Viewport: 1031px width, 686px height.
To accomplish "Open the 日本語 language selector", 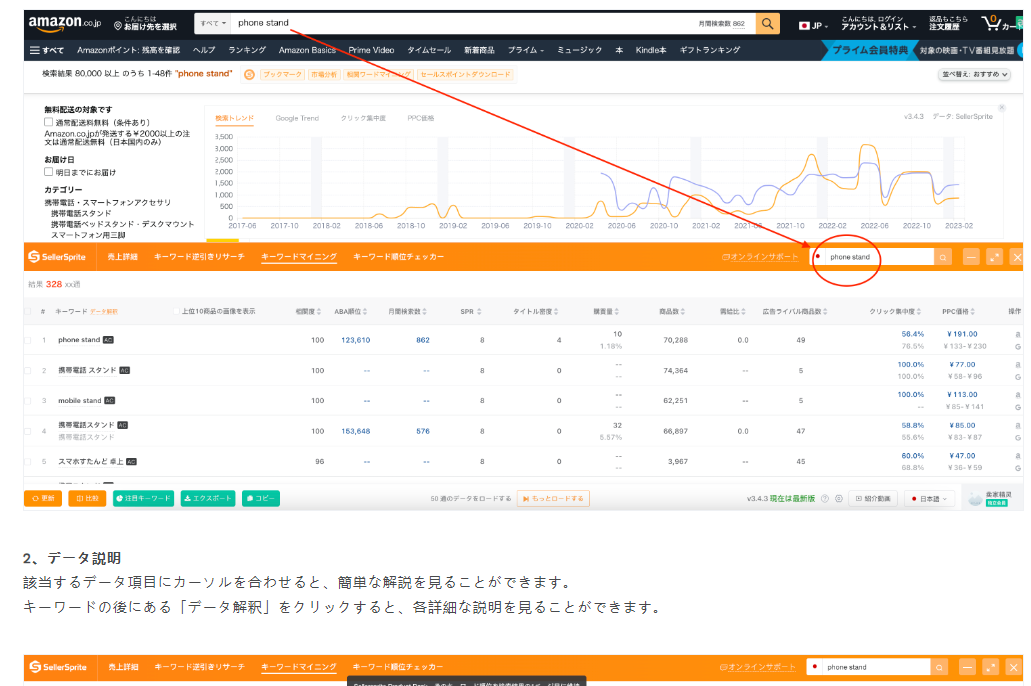I will pos(929,498).
